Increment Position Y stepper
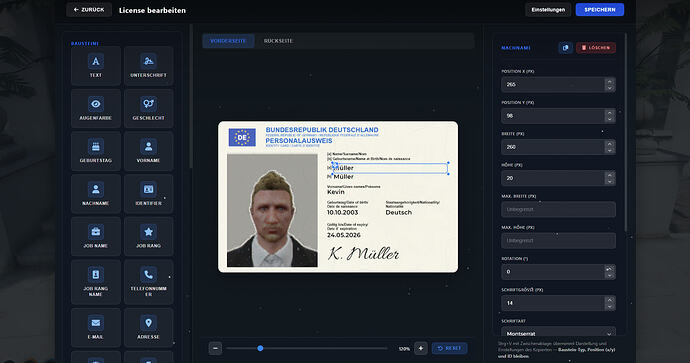 tap(609, 112)
